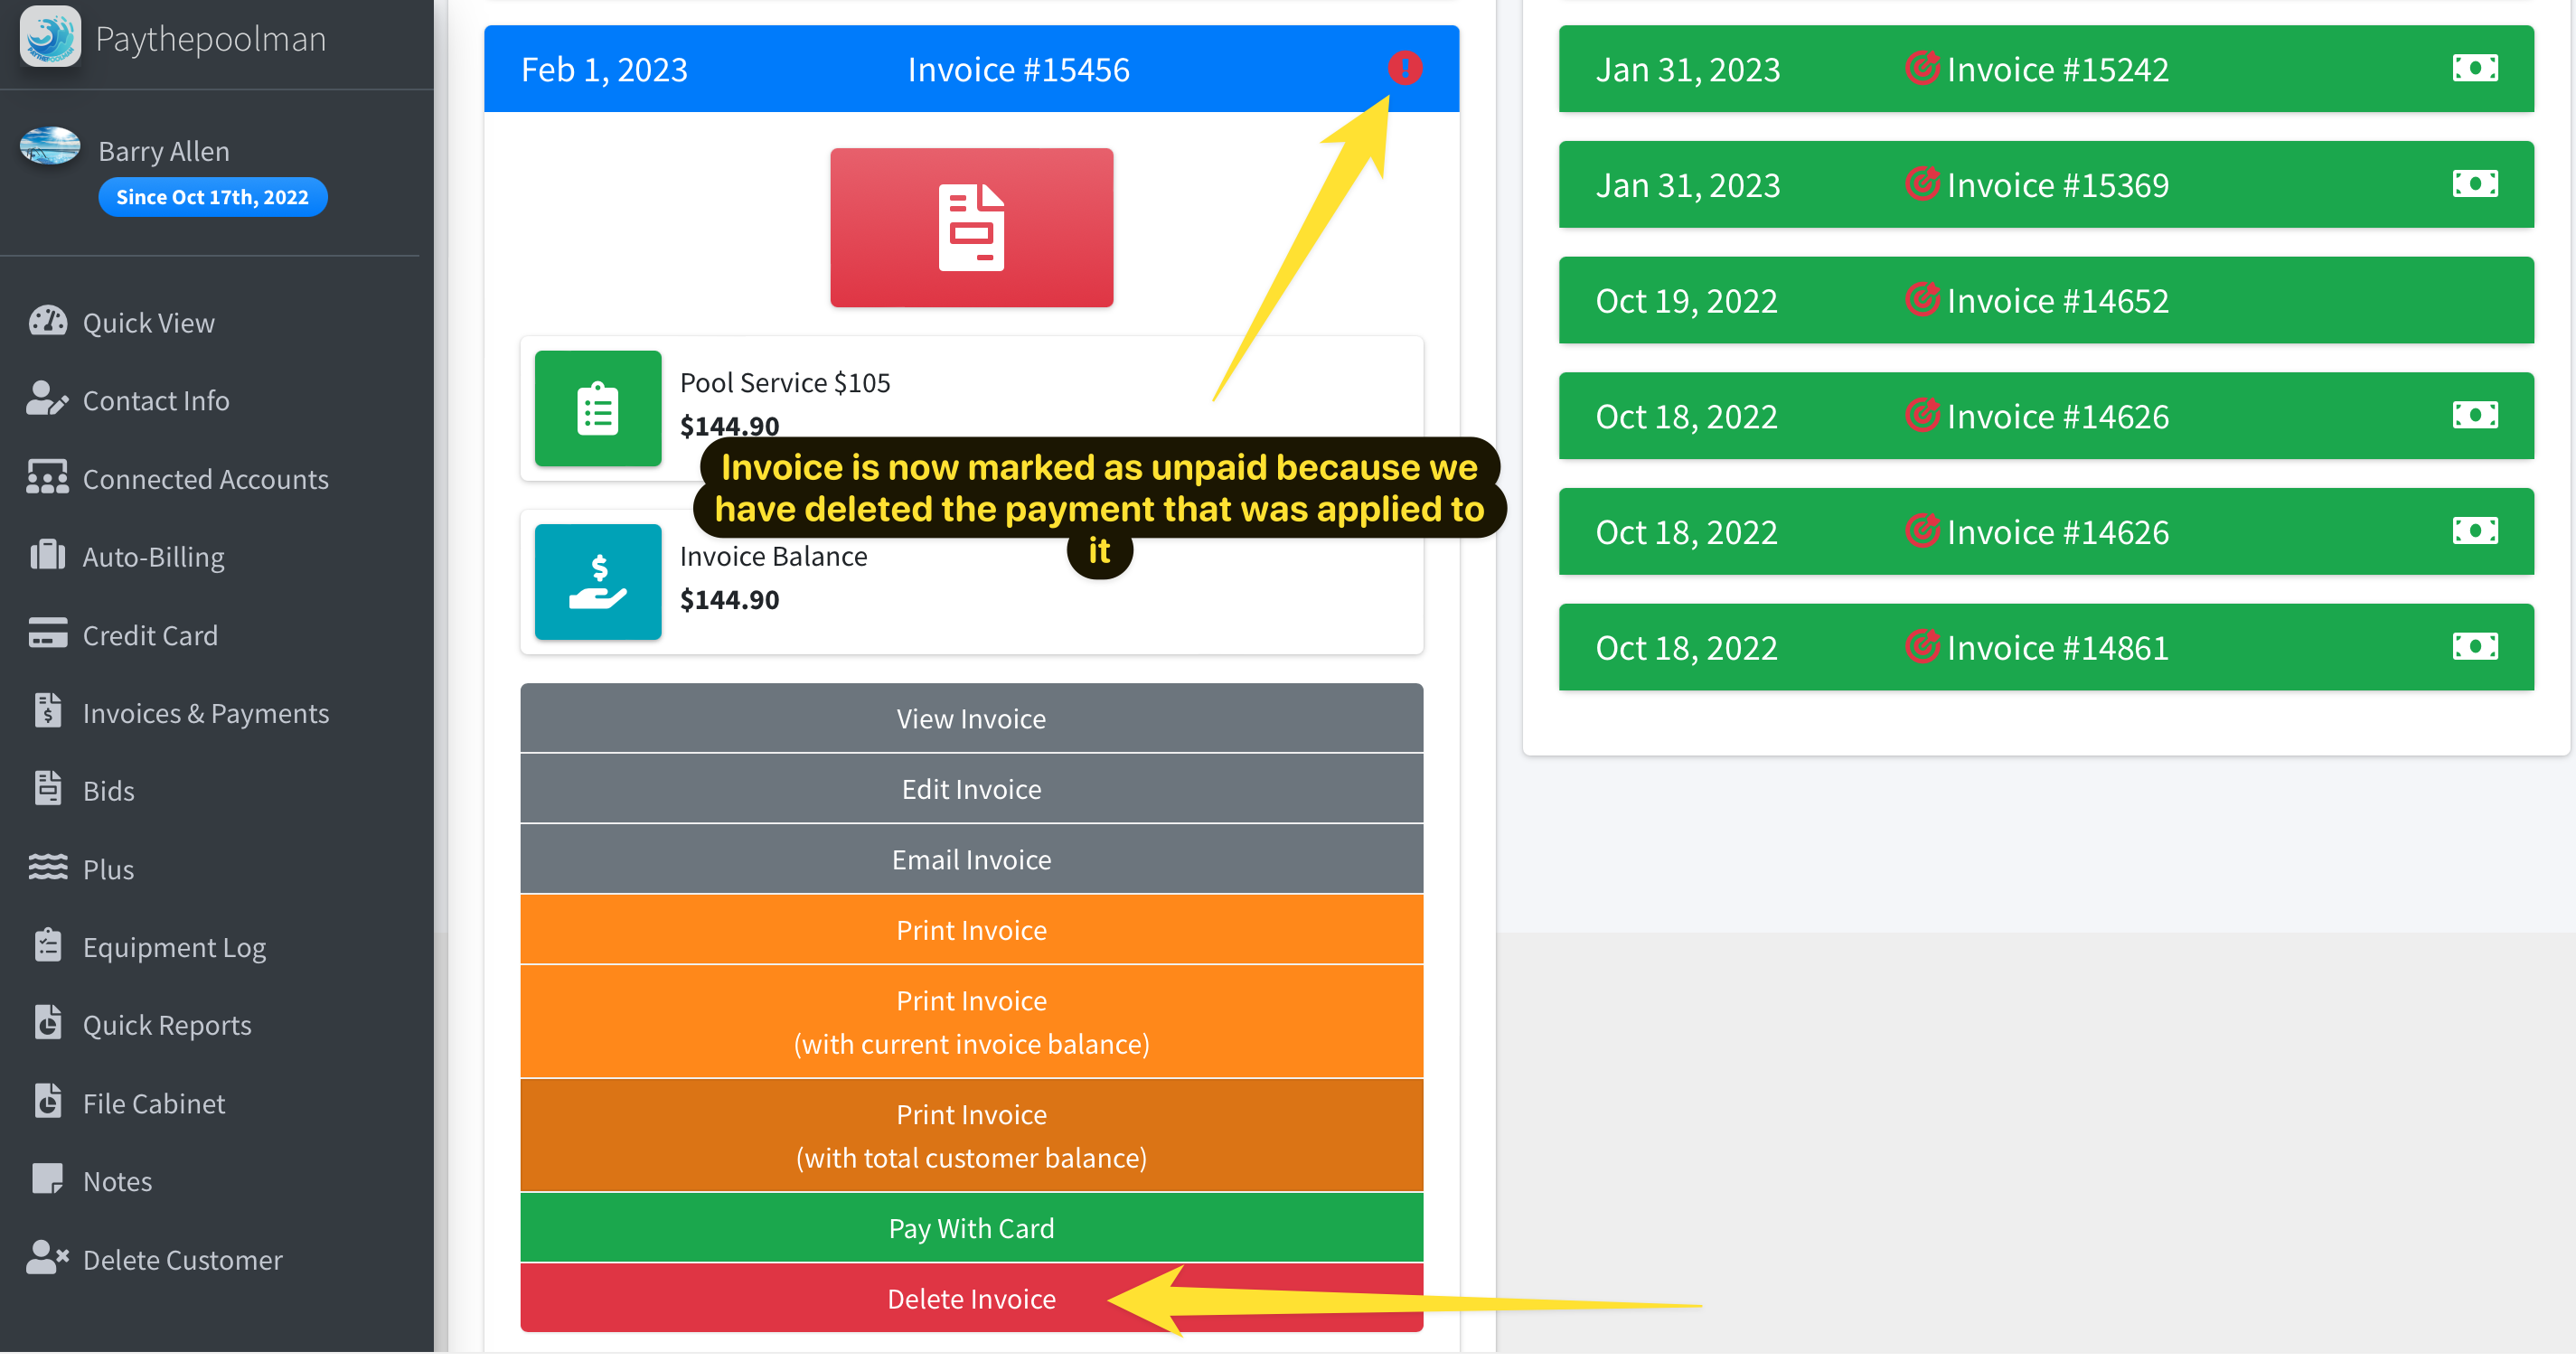
Task: Click the green clipboard icon beside Pool Service
Action: click(598, 409)
